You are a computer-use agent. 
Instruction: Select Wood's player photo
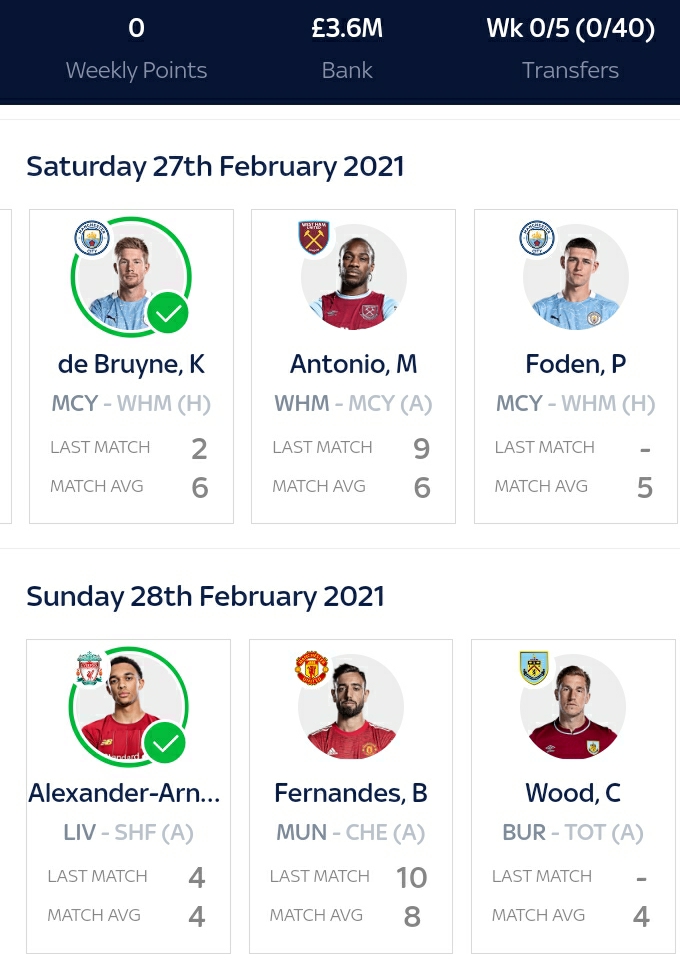pyautogui.click(x=573, y=707)
